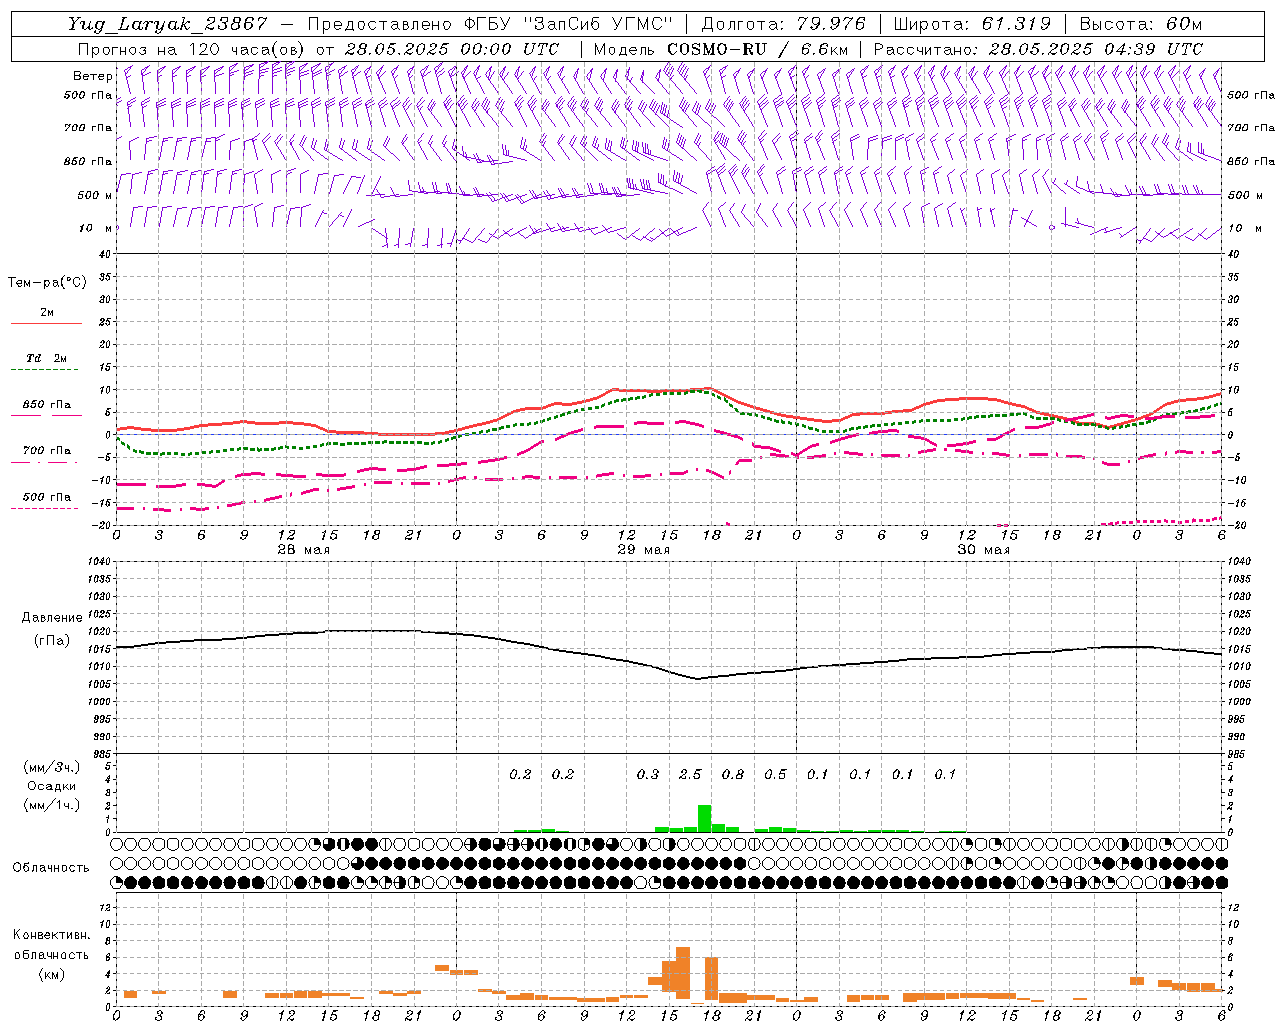Click the '0.3' precipitation amount value
Image resolution: width=1280 pixels, height=1024 pixels.
point(648,774)
